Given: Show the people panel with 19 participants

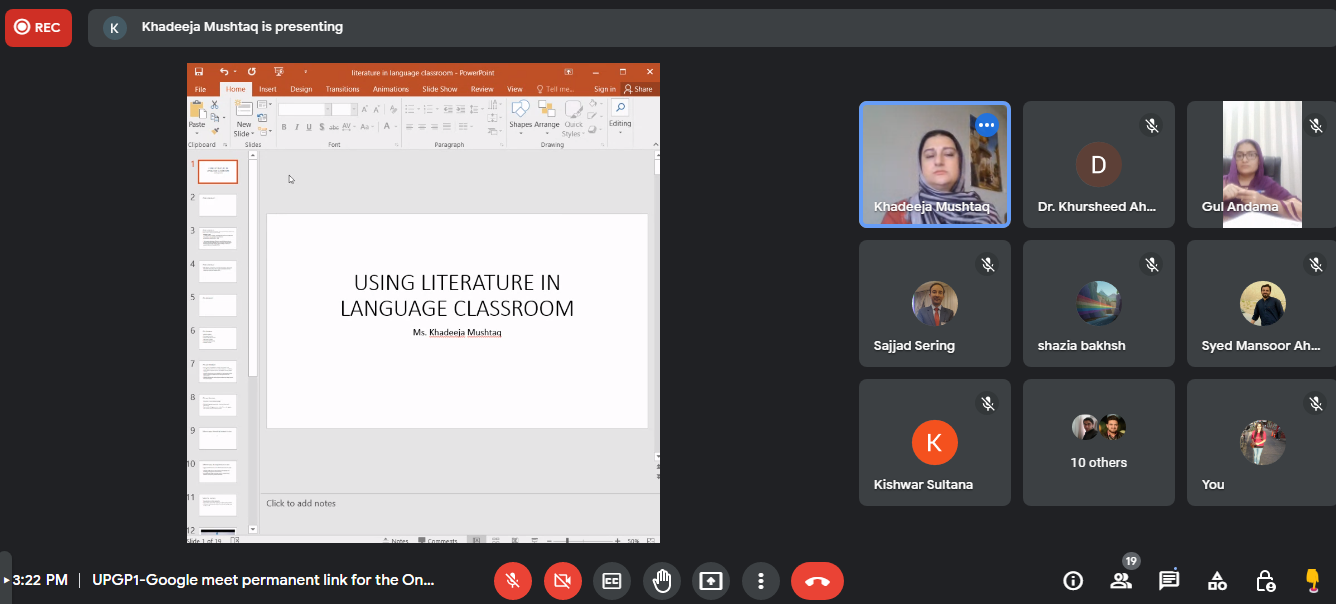Looking at the screenshot, I should [x=1121, y=581].
